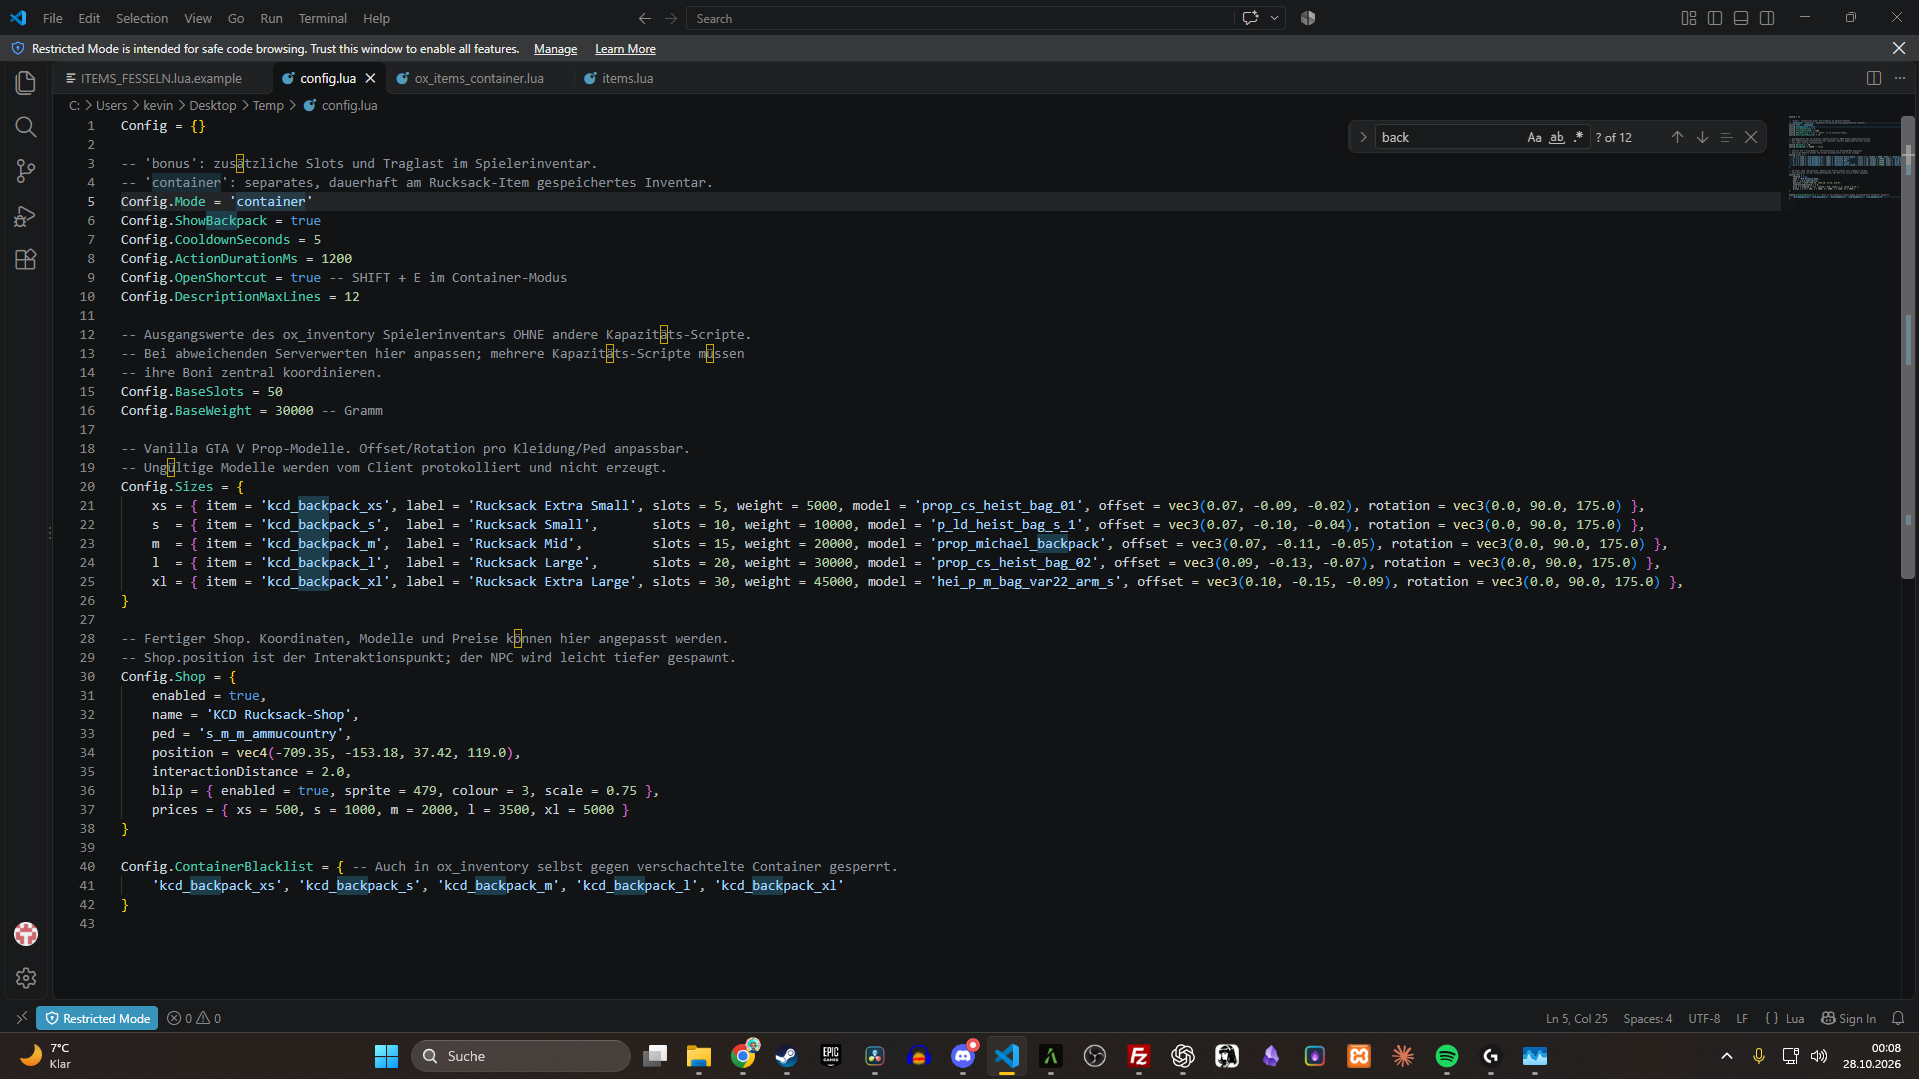Switch to ox_items_container.lua tab
The height and width of the screenshot is (1079, 1919).
(x=479, y=78)
